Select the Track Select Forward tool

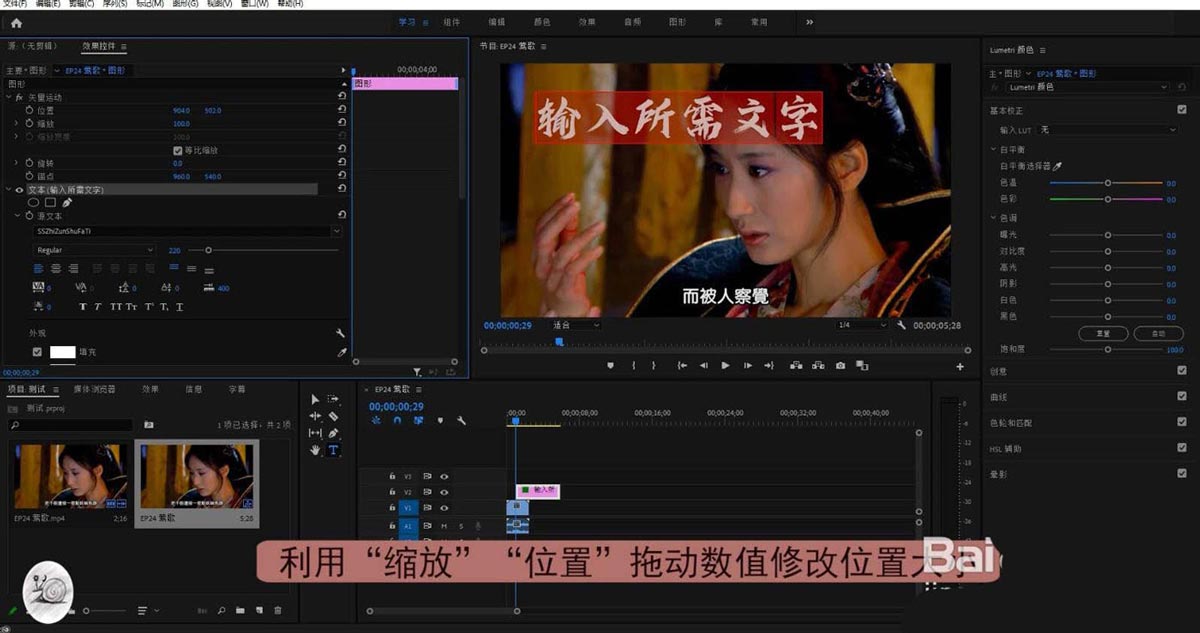pyautogui.click(x=334, y=399)
